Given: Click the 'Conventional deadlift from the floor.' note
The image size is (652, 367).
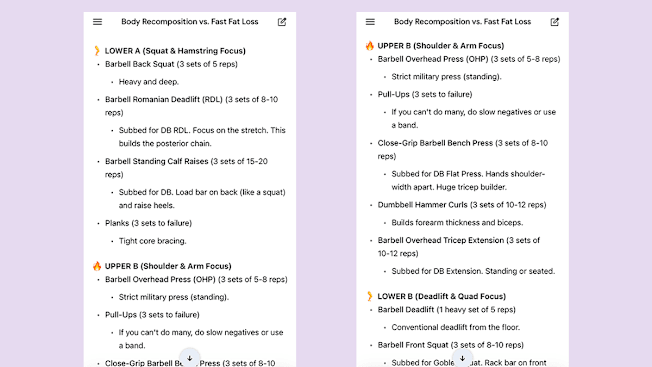Looking at the screenshot, I should [x=456, y=328].
